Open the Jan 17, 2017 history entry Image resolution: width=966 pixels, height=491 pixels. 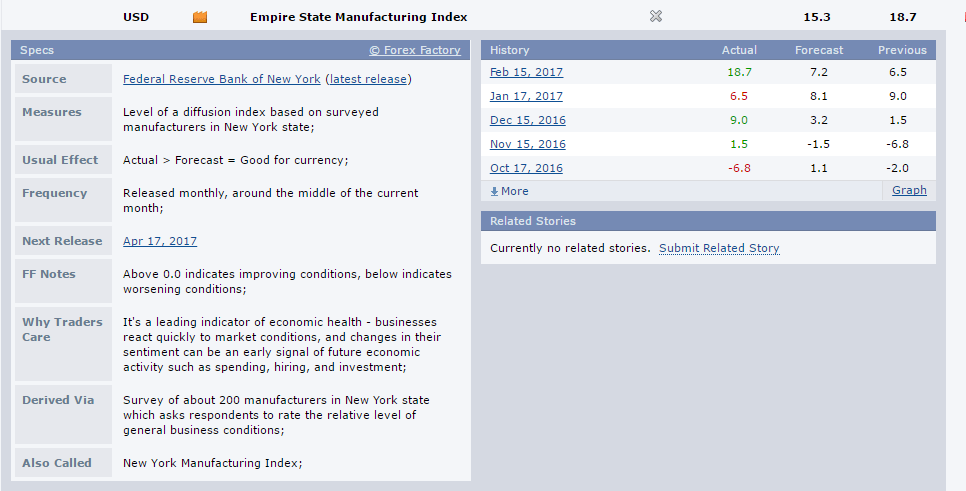click(526, 96)
